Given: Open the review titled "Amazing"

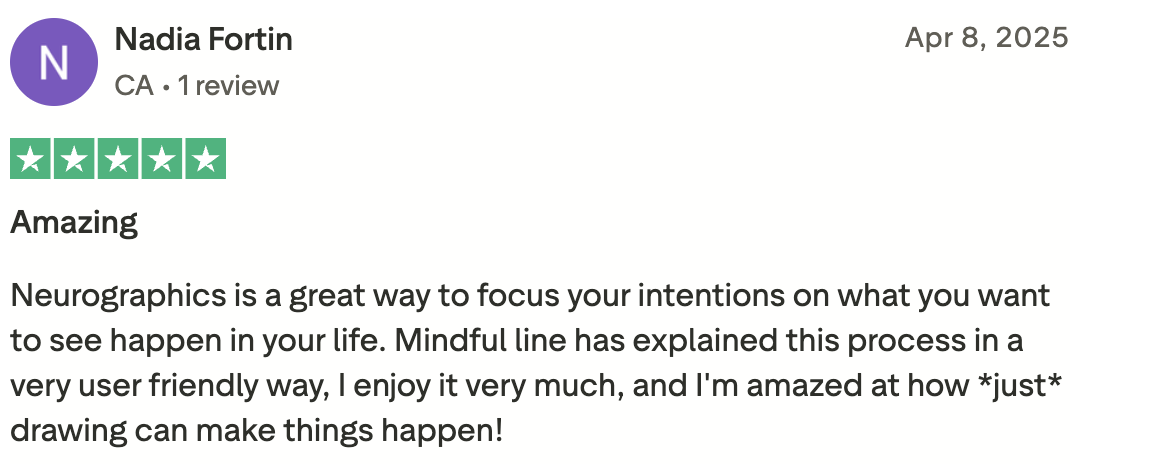Looking at the screenshot, I should [x=74, y=221].
